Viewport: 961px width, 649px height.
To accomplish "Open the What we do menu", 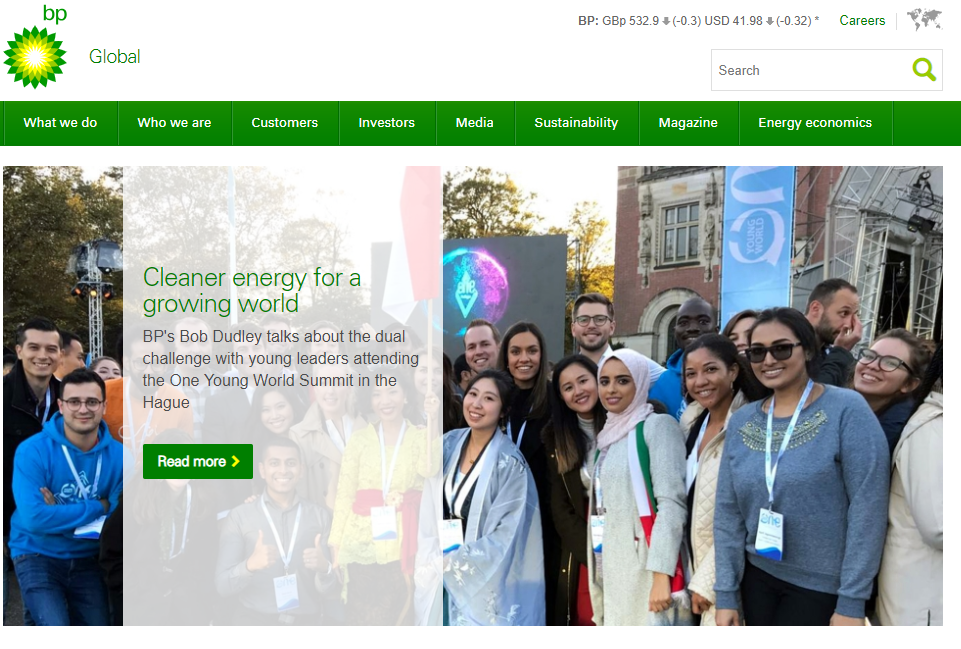I will 60,123.
